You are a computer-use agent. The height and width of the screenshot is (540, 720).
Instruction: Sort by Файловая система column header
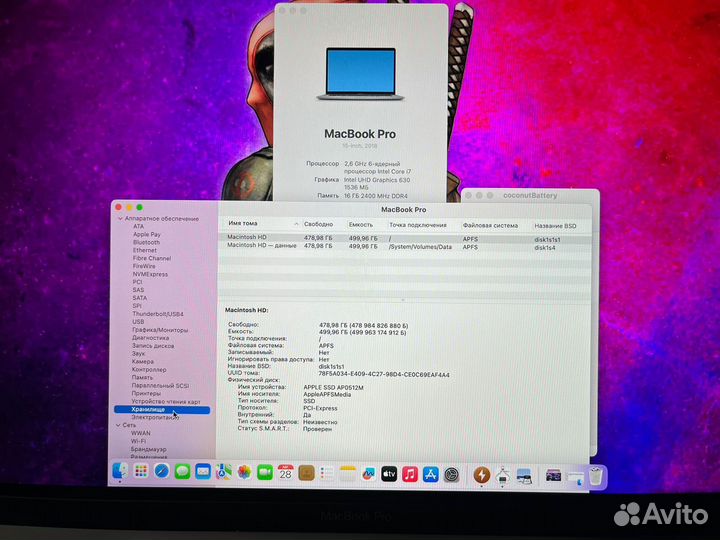click(490, 225)
